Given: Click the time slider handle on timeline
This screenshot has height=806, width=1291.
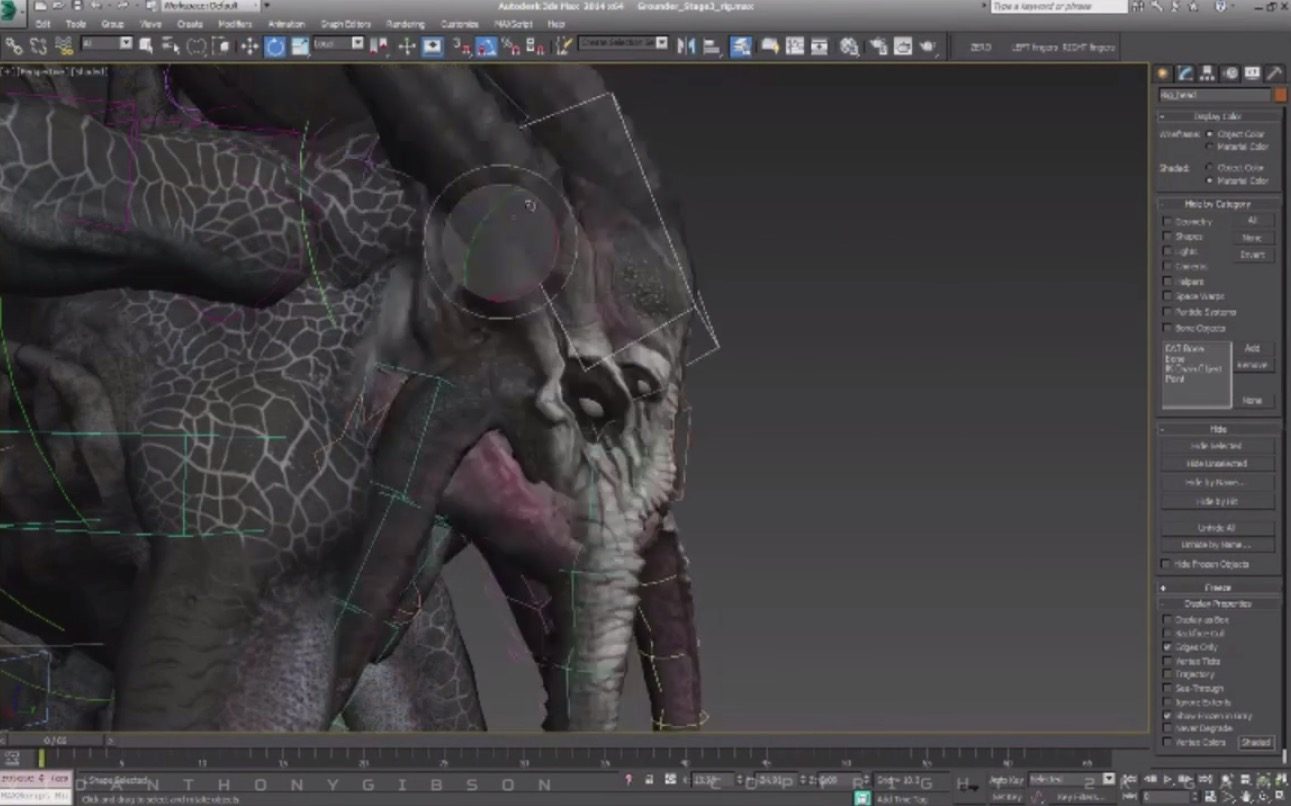Looking at the screenshot, I should click(x=55, y=741).
